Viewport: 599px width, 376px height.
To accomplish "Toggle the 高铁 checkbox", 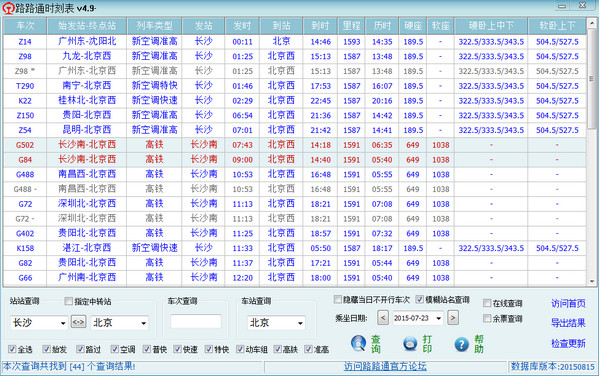I will [278, 349].
